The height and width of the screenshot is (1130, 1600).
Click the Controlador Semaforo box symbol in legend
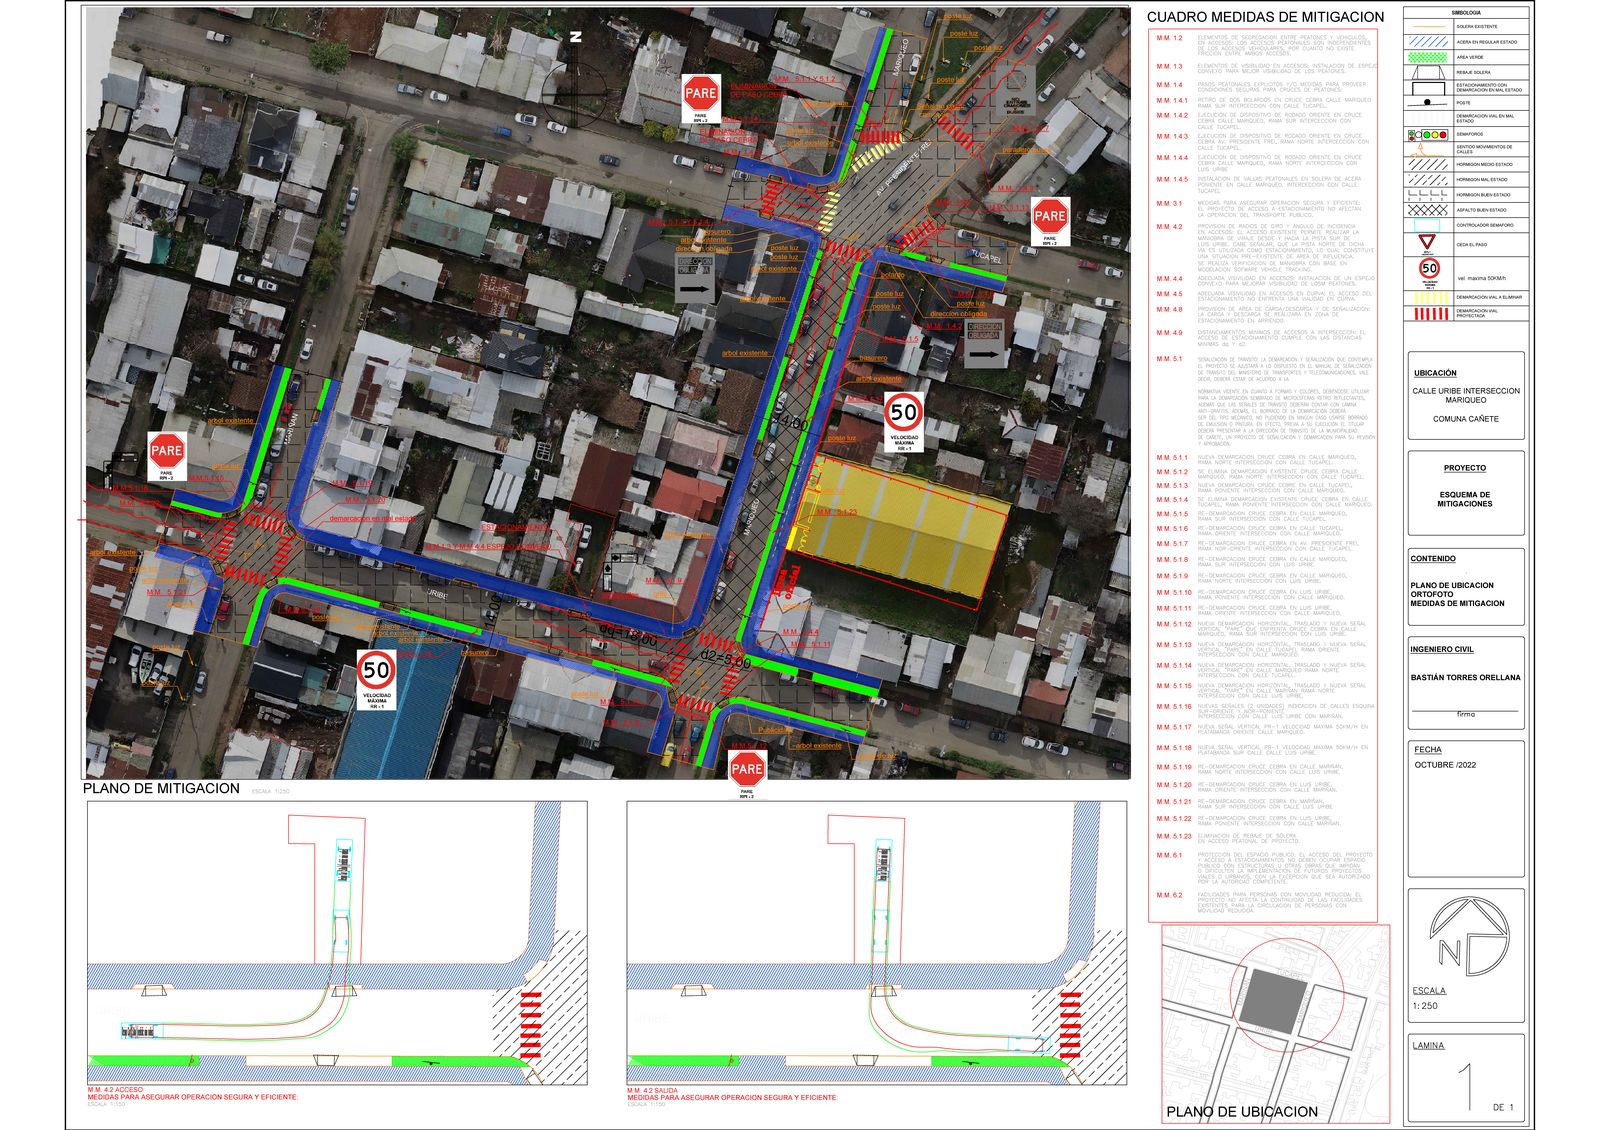coord(1427,225)
